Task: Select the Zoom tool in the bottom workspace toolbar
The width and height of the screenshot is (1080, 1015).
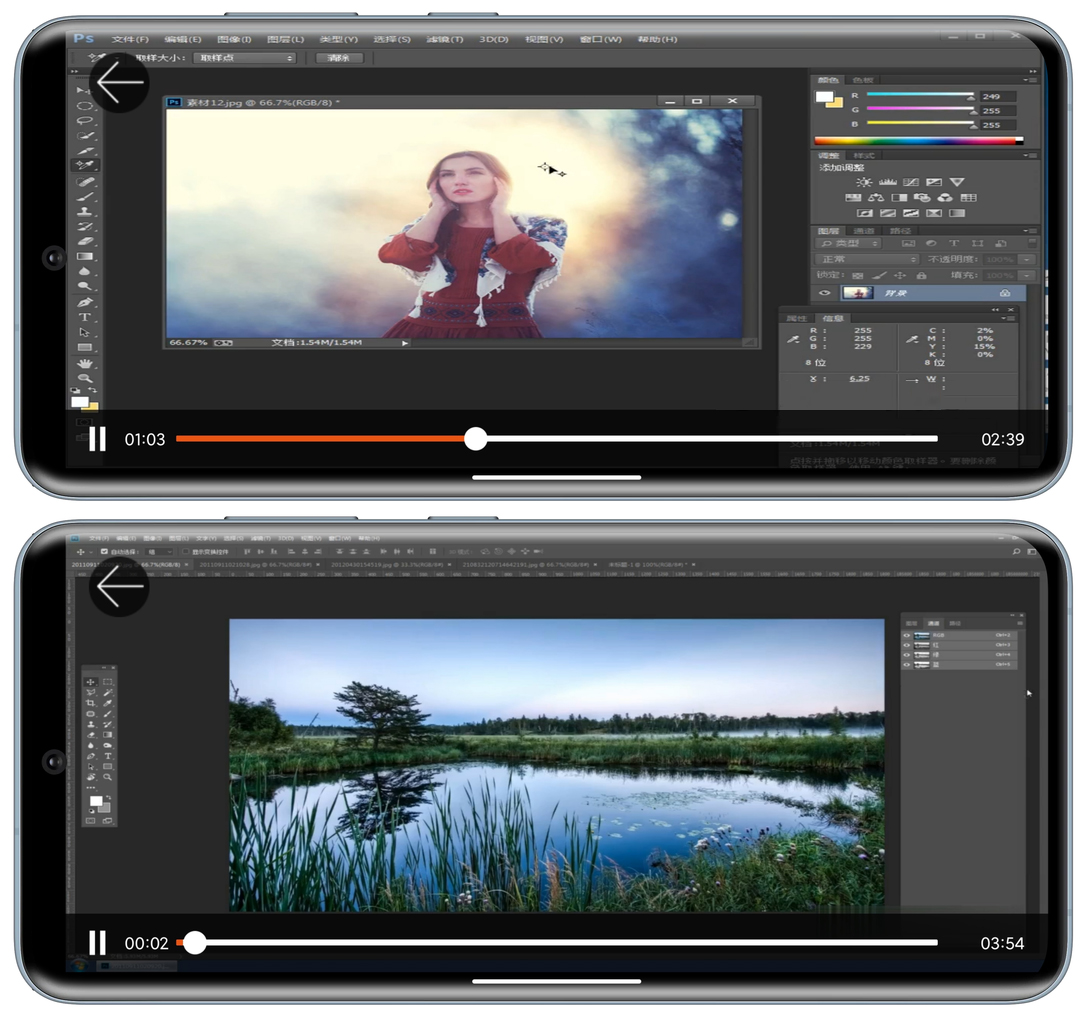Action: coord(108,776)
